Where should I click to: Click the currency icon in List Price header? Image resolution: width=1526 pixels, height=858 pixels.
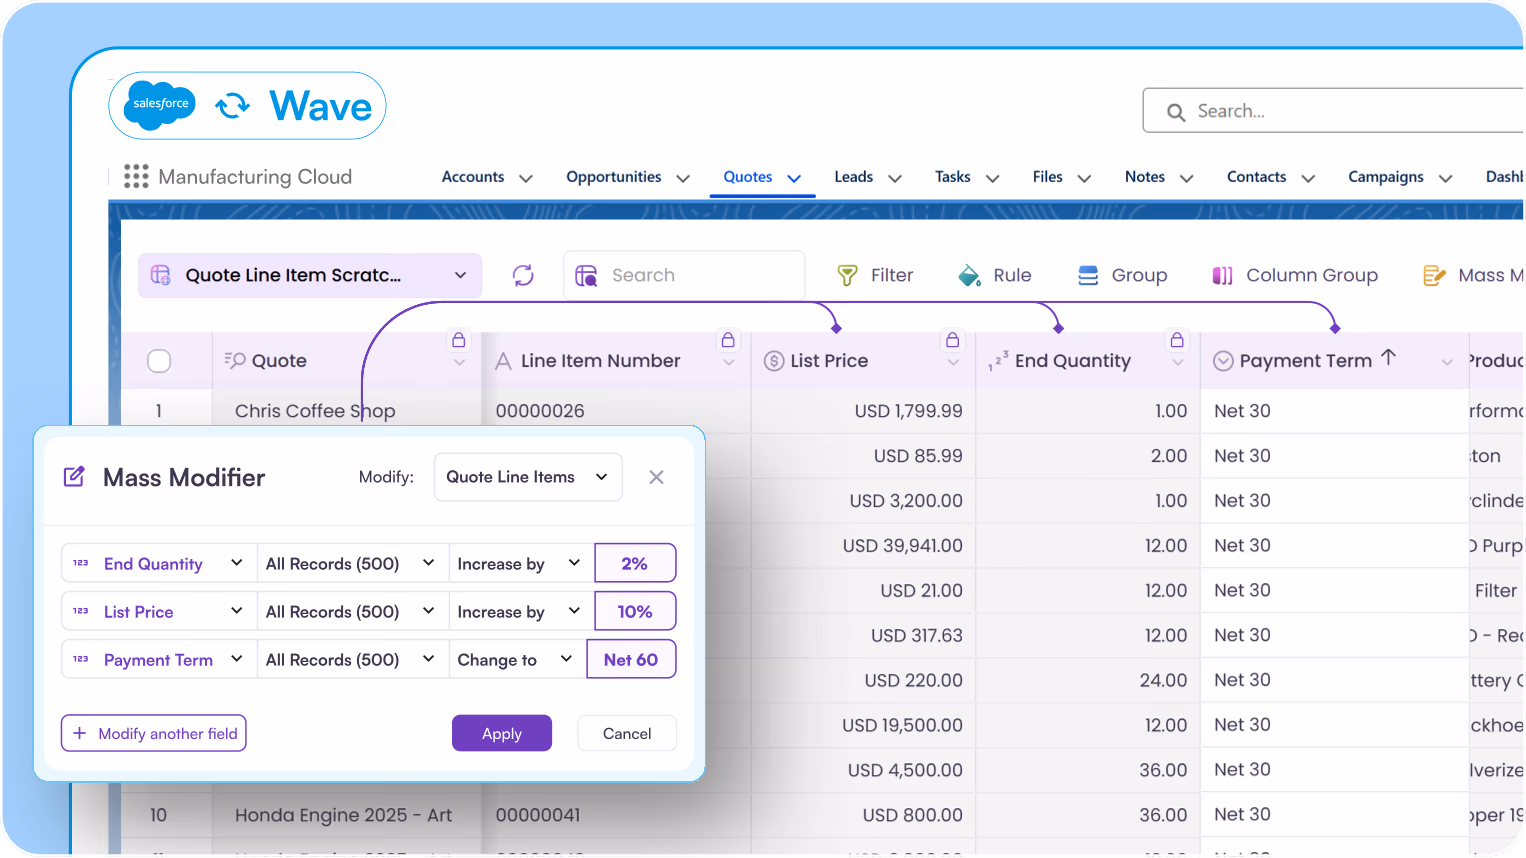(774, 361)
